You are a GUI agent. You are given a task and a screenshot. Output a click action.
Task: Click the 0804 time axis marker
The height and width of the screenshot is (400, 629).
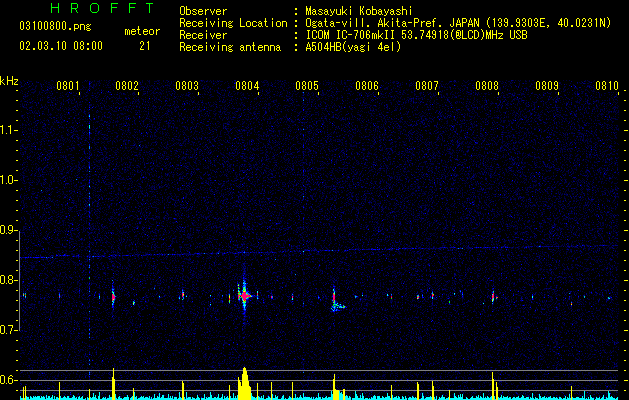pos(247,86)
